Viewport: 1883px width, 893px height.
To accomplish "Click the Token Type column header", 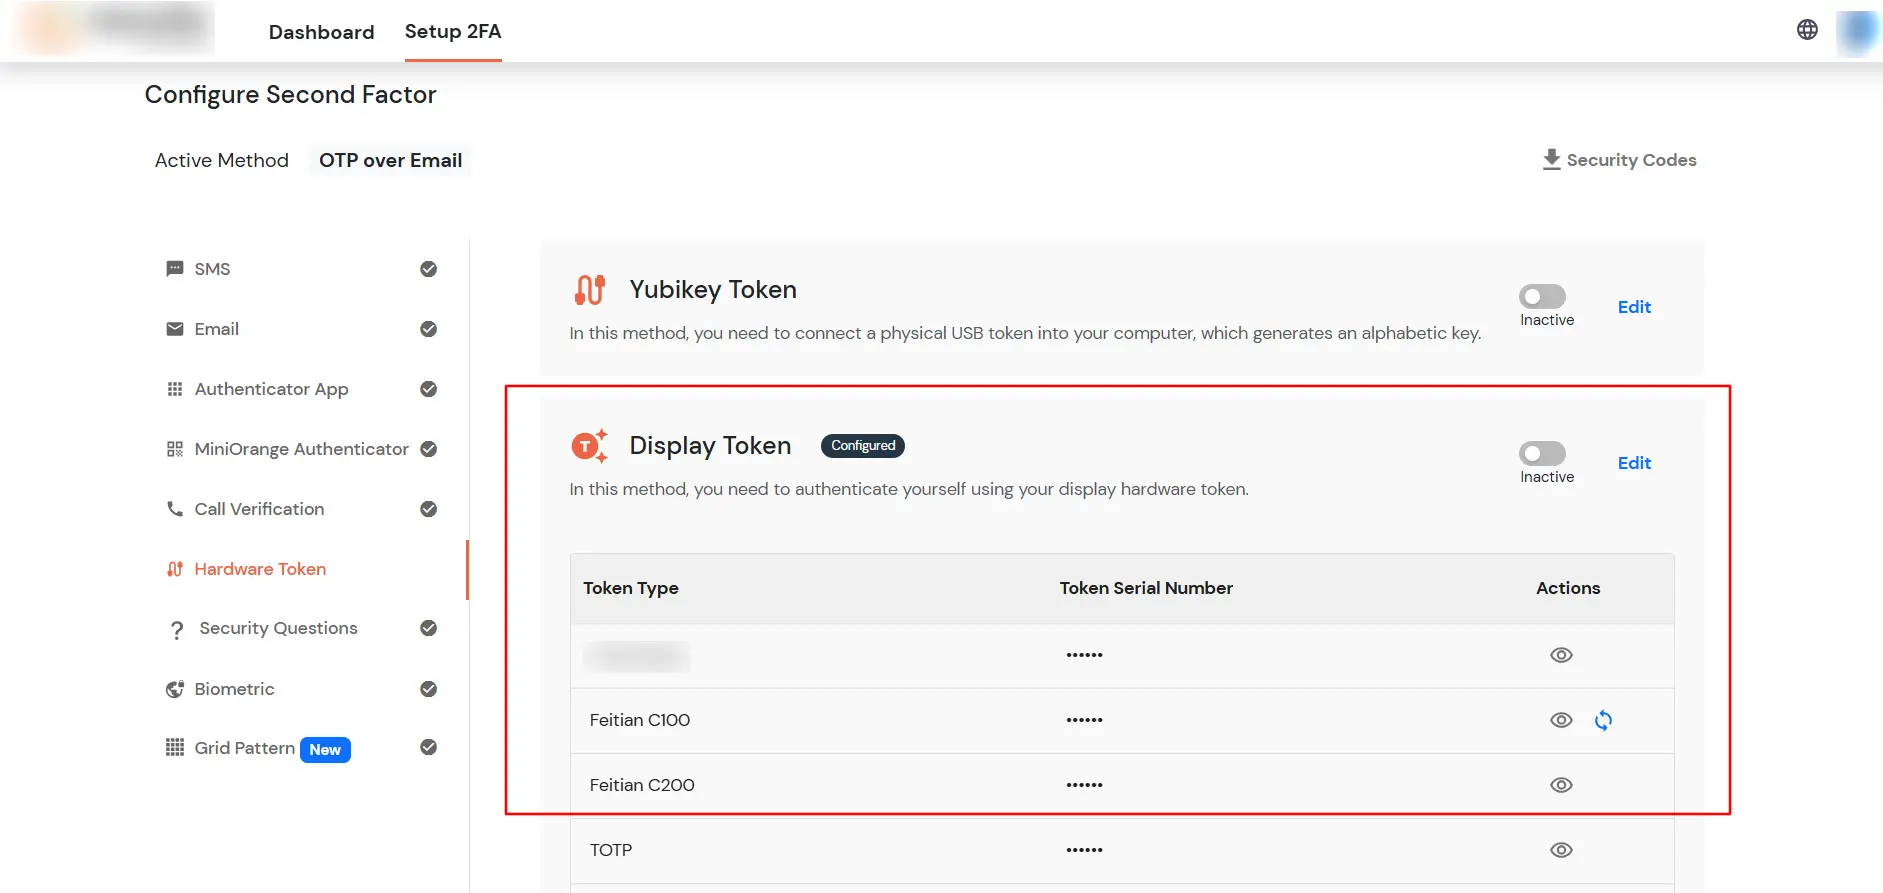I will click(630, 588).
